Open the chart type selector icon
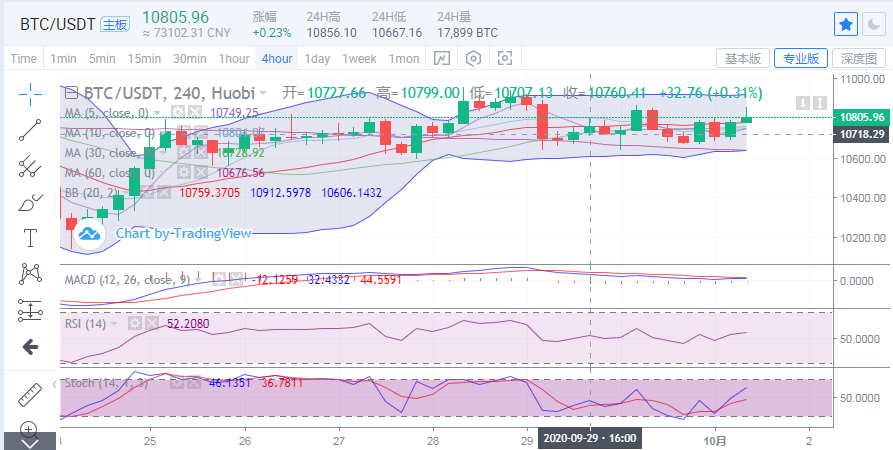 [442, 58]
